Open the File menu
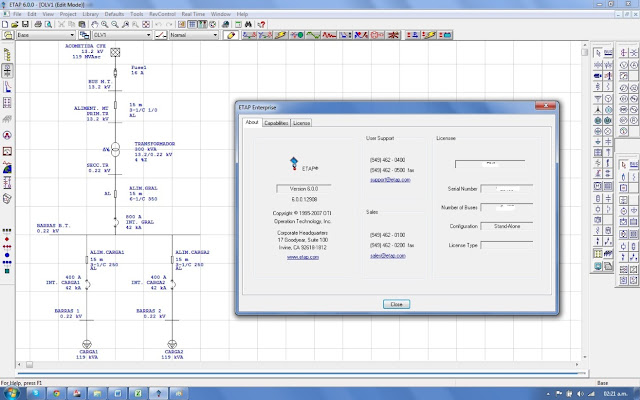 click(17, 14)
